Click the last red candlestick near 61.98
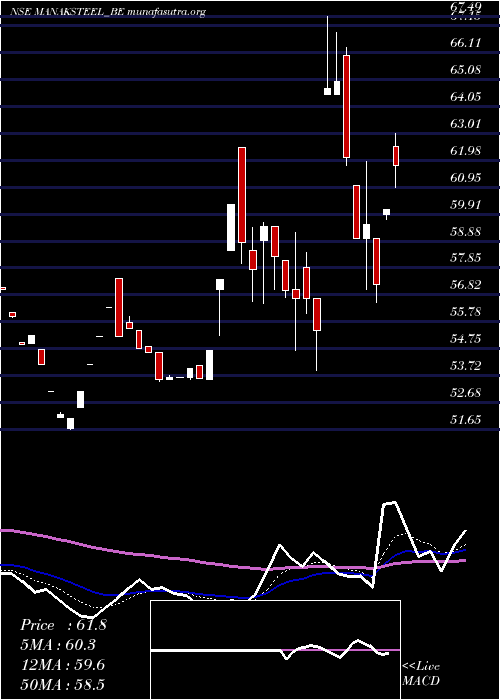Viewport: 500px width, 700px height. click(x=396, y=156)
